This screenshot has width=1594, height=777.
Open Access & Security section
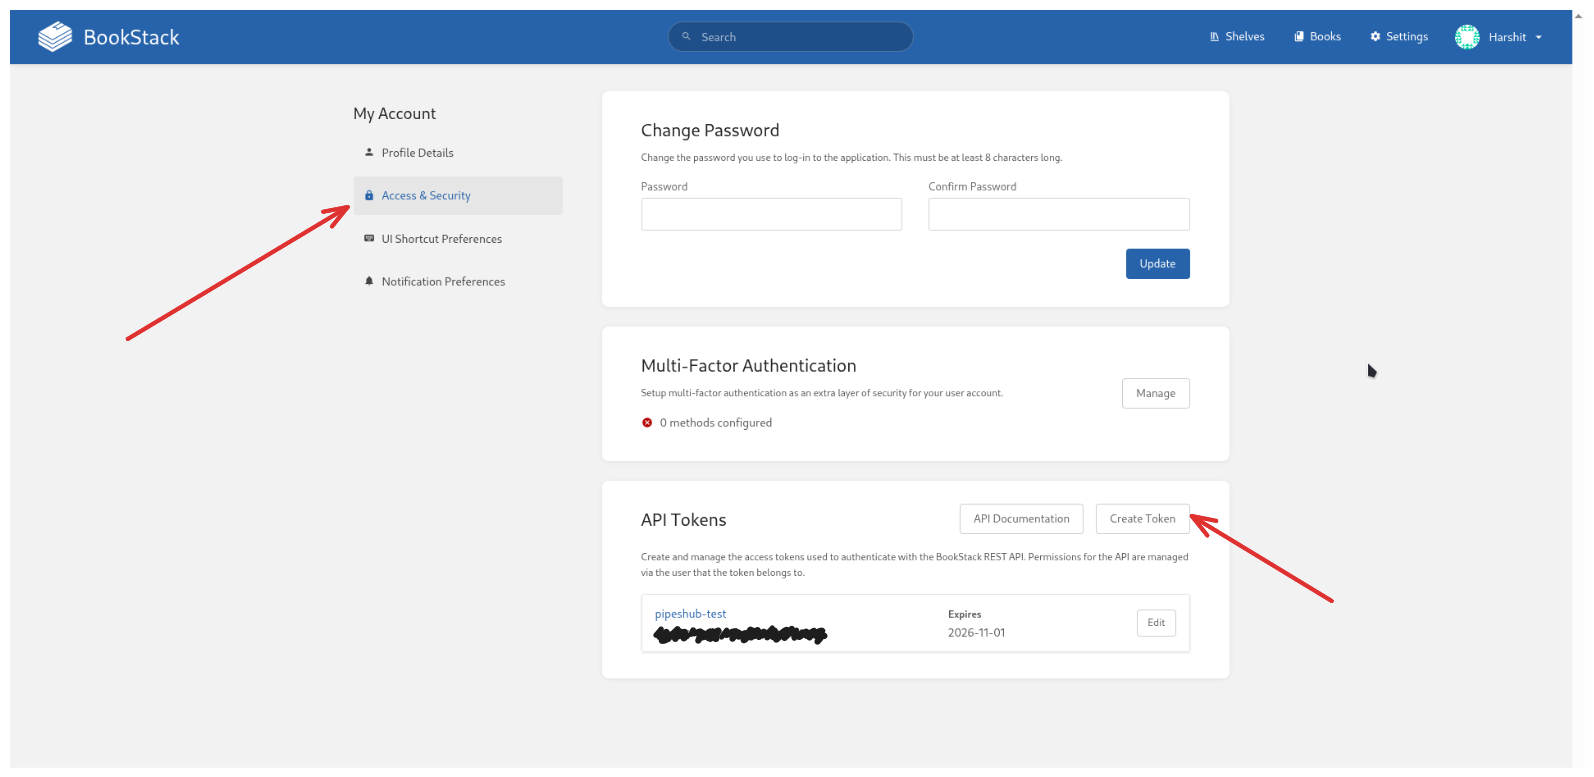[458, 196]
